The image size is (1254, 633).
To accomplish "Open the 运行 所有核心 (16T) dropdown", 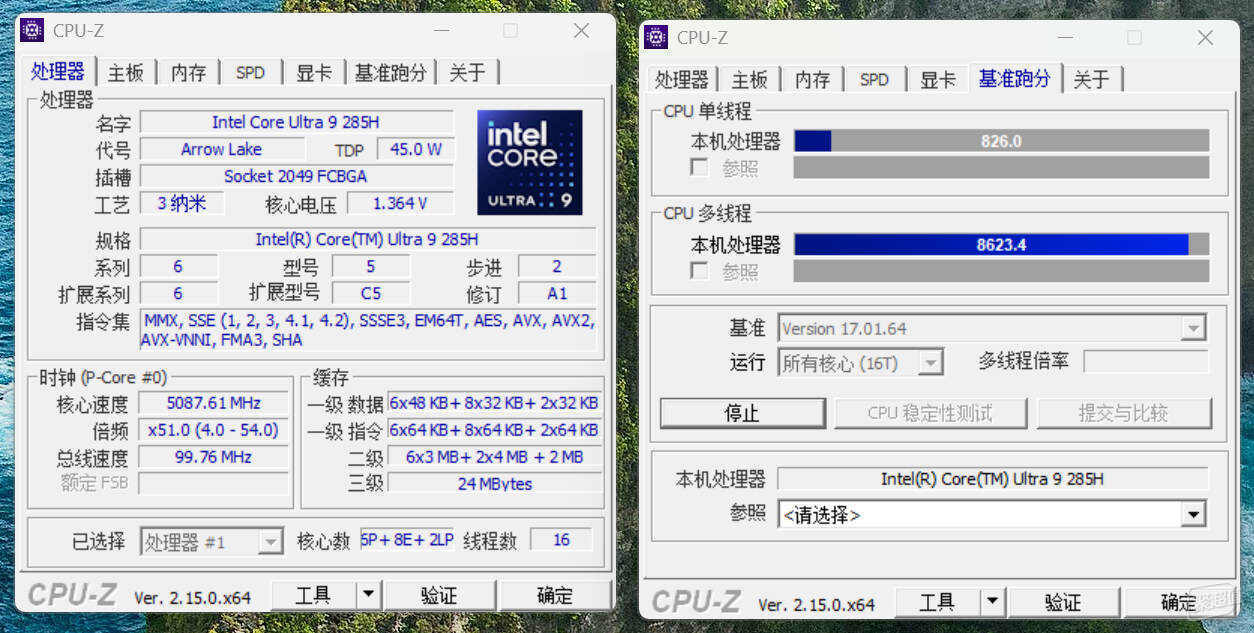I will 860,362.
